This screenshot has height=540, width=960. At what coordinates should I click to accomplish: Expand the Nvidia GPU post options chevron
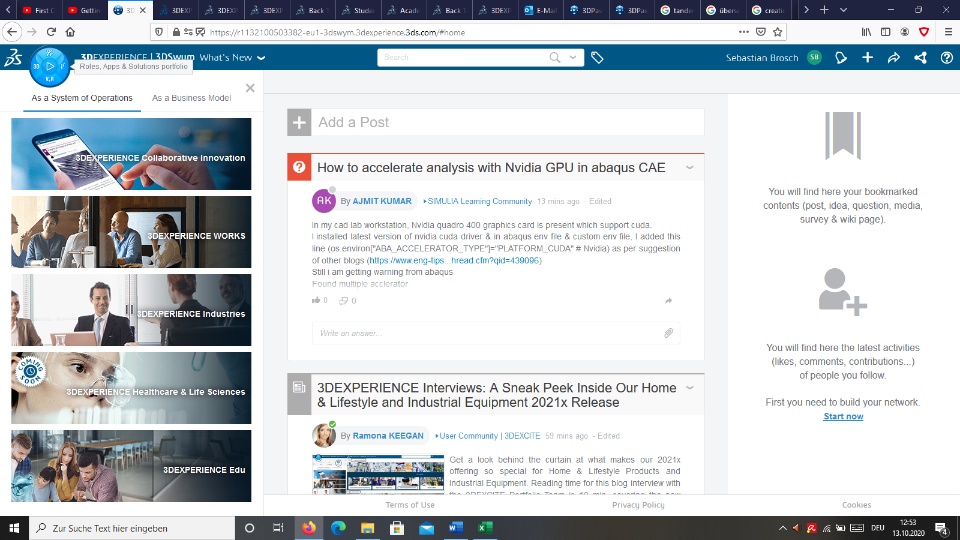coord(689,167)
